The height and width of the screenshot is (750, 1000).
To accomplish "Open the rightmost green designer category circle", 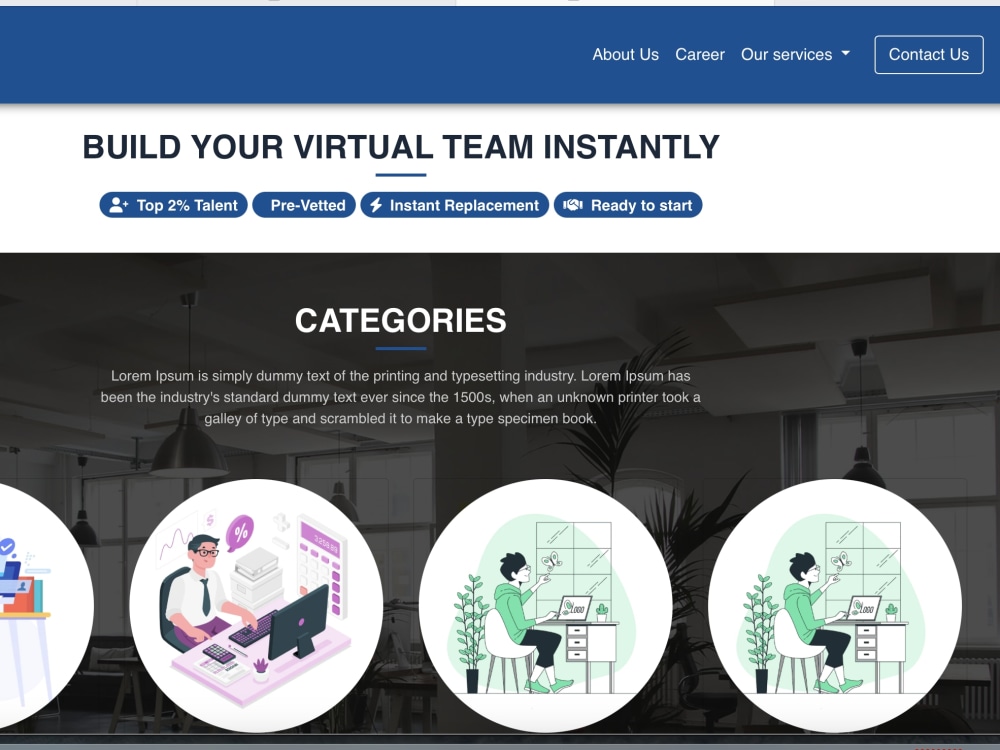I will click(835, 606).
